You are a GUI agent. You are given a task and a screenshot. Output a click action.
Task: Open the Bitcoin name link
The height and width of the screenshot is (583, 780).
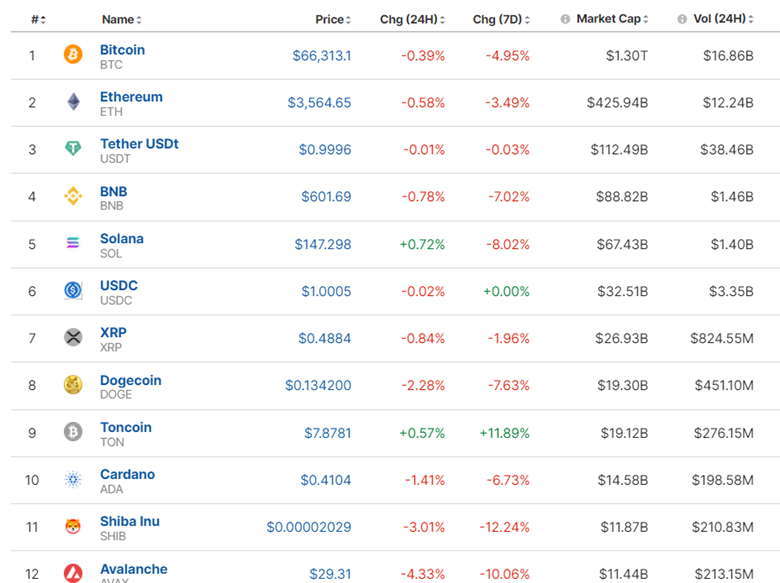tap(122, 50)
